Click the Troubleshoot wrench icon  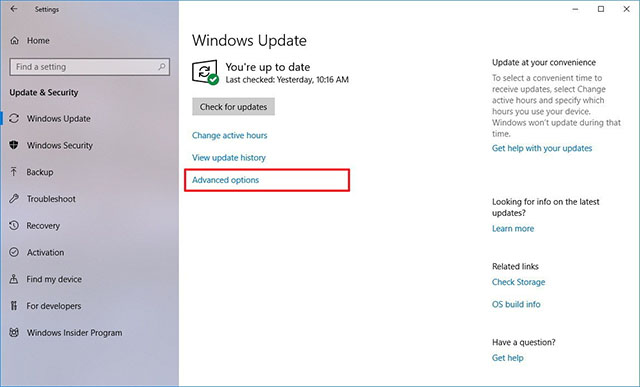point(14,199)
